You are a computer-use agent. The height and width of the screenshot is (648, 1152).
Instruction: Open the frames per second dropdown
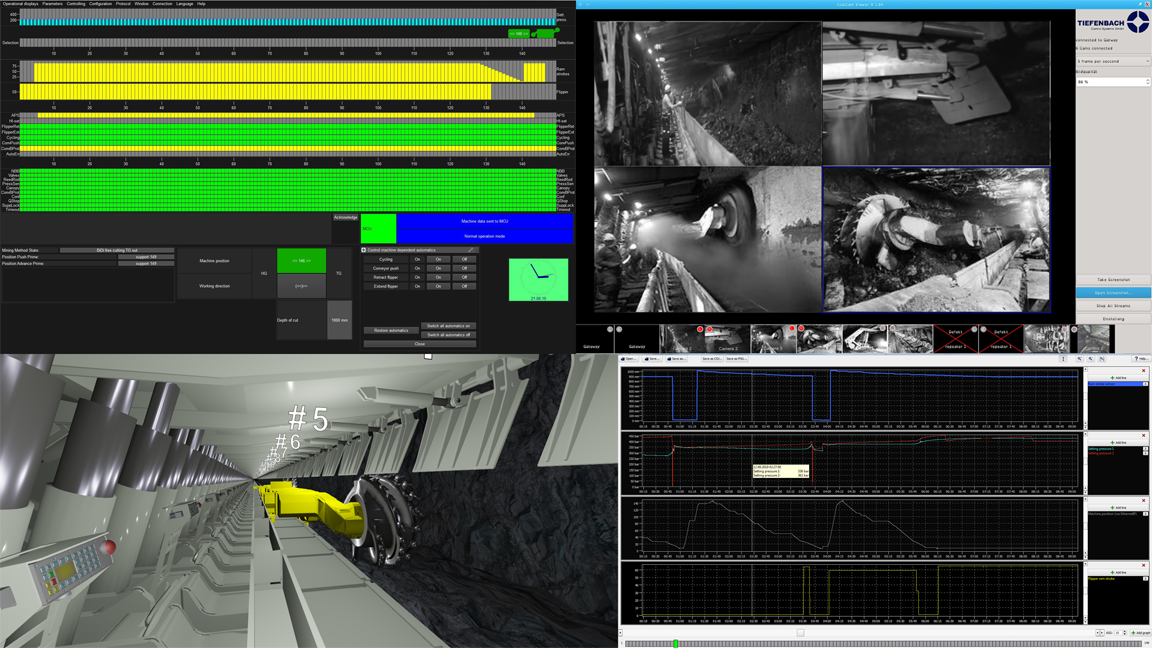pos(1112,61)
